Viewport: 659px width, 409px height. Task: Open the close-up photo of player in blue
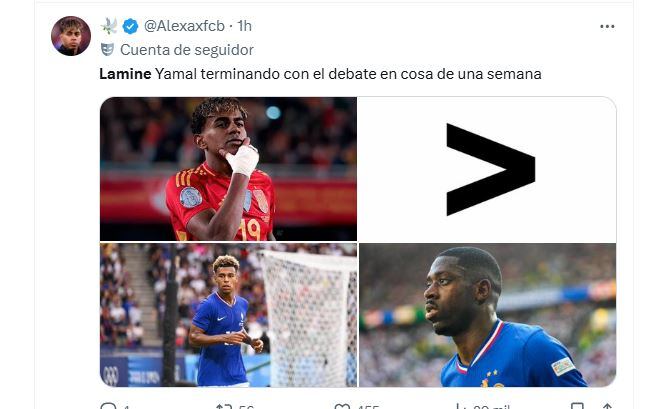[488, 315]
